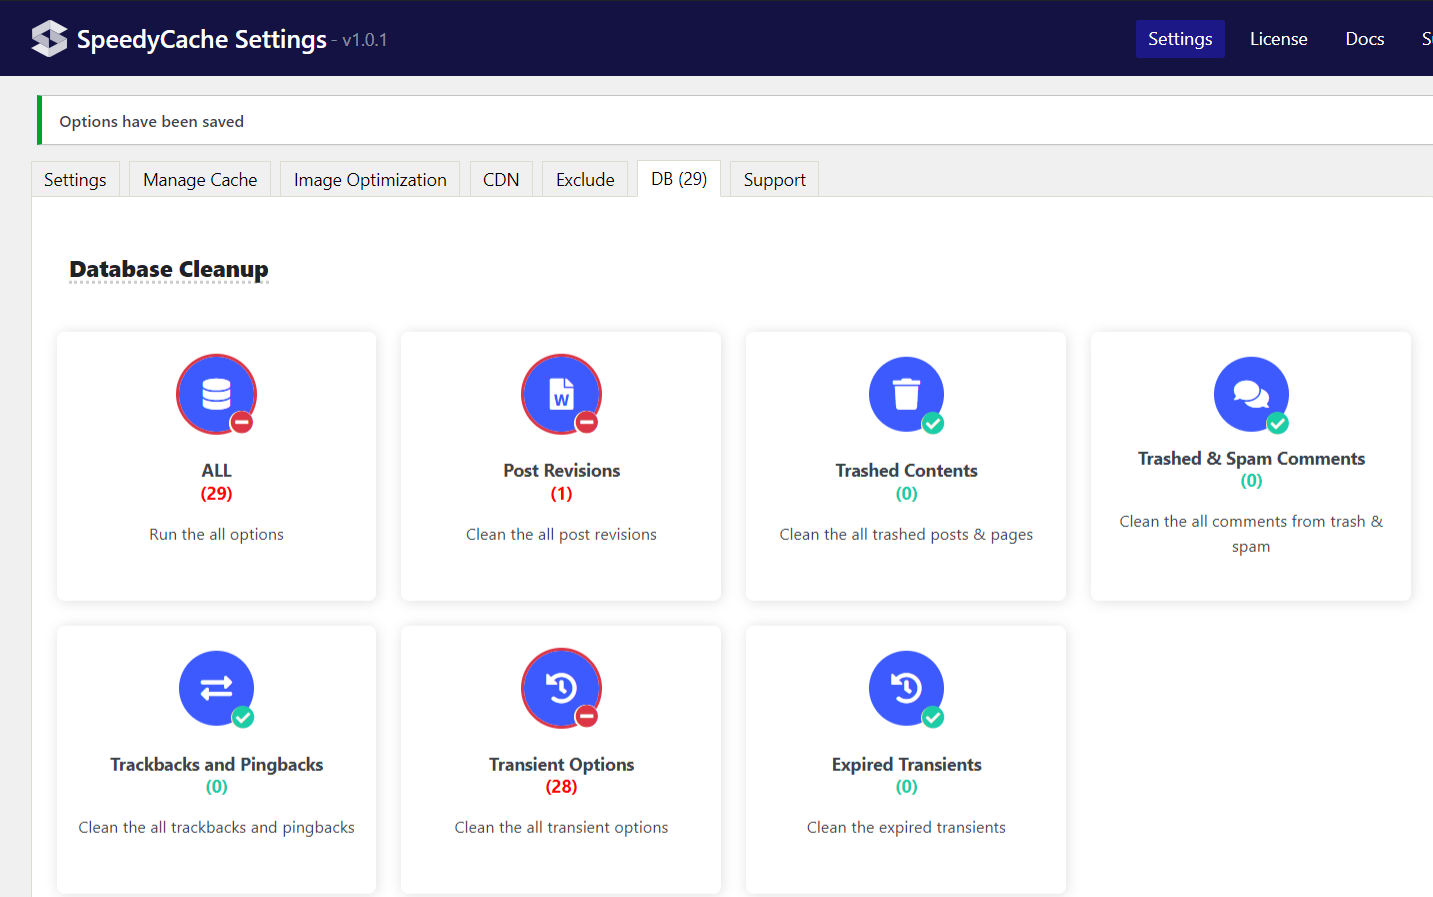The image size is (1433, 897).
Task: Click the (0) count under Expired Transients
Action: pos(906,786)
